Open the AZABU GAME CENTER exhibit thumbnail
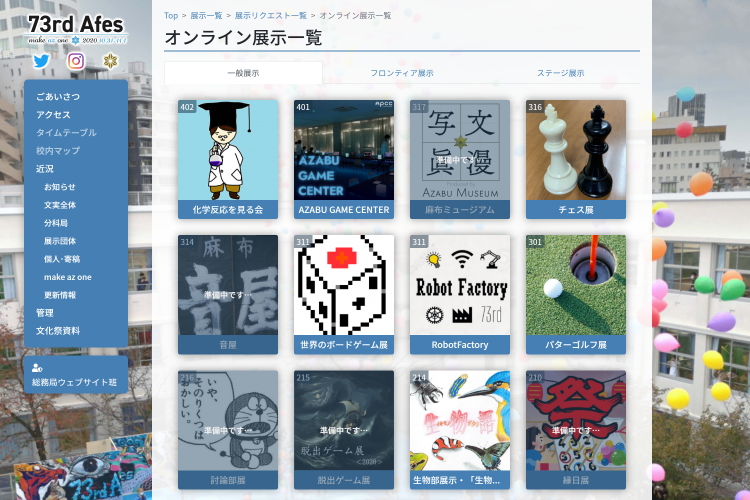The image size is (750, 500). pos(344,150)
